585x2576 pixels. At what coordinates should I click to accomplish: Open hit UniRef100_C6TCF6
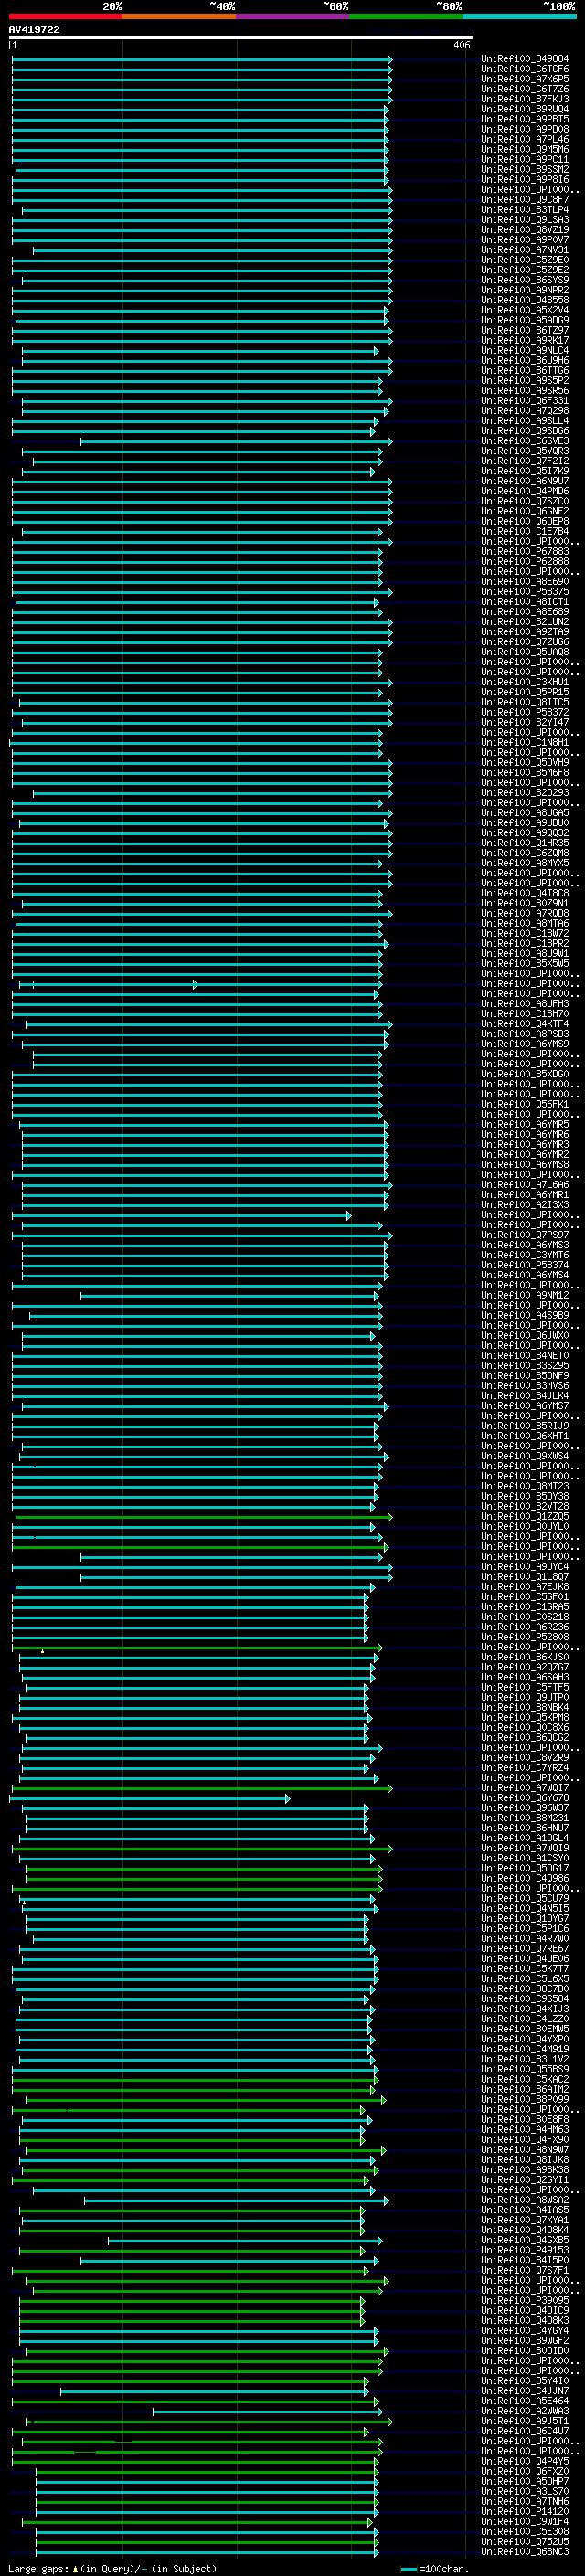tap(525, 69)
